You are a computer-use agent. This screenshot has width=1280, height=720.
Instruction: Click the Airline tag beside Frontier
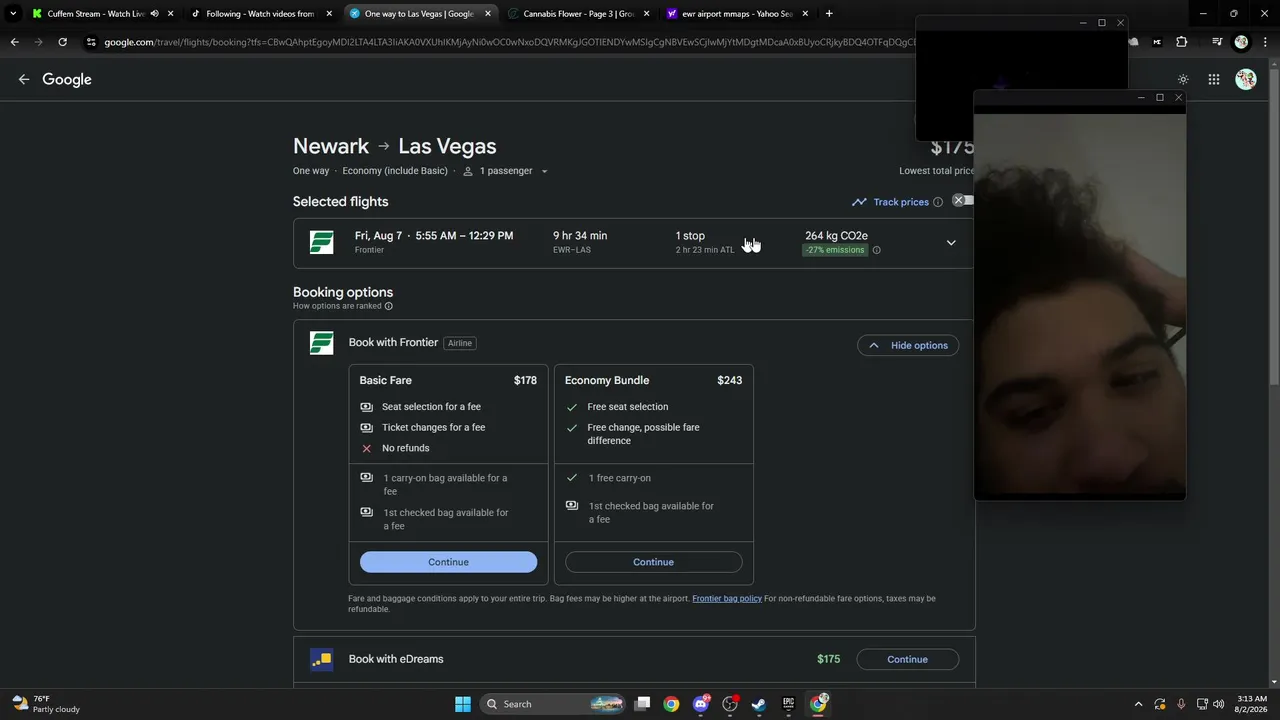point(460,343)
